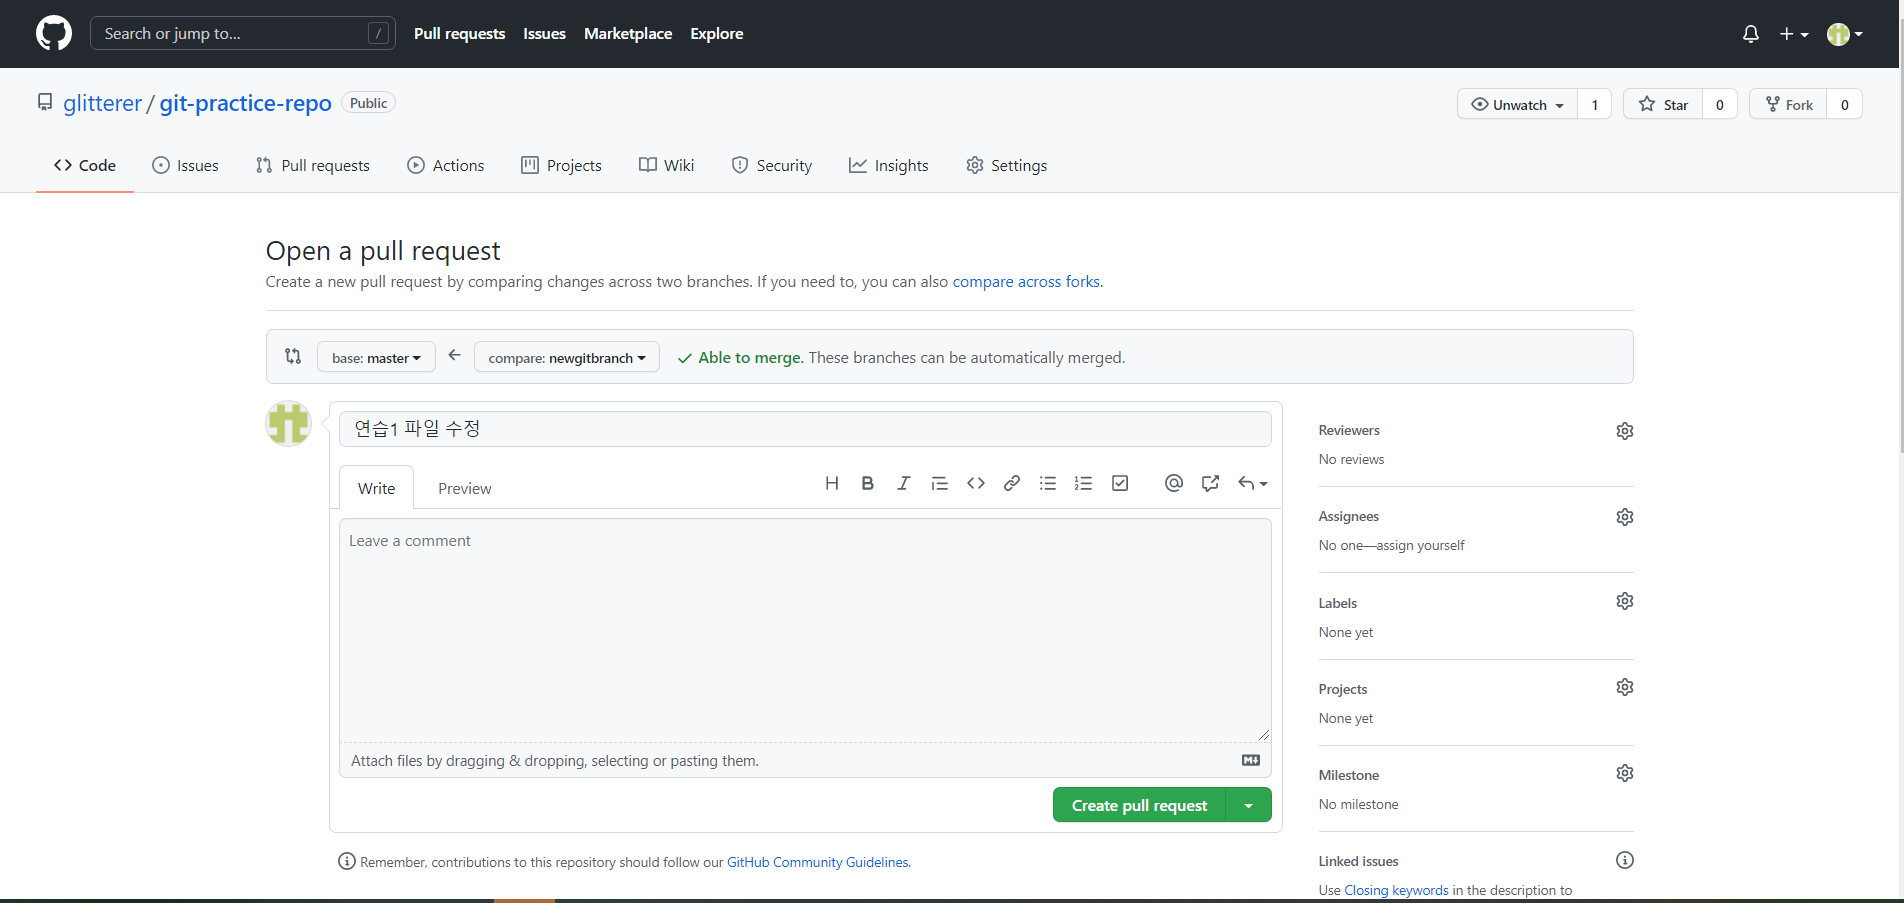Open saved replies dropdown arrow
The image size is (1904, 903).
tap(1253, 483)
